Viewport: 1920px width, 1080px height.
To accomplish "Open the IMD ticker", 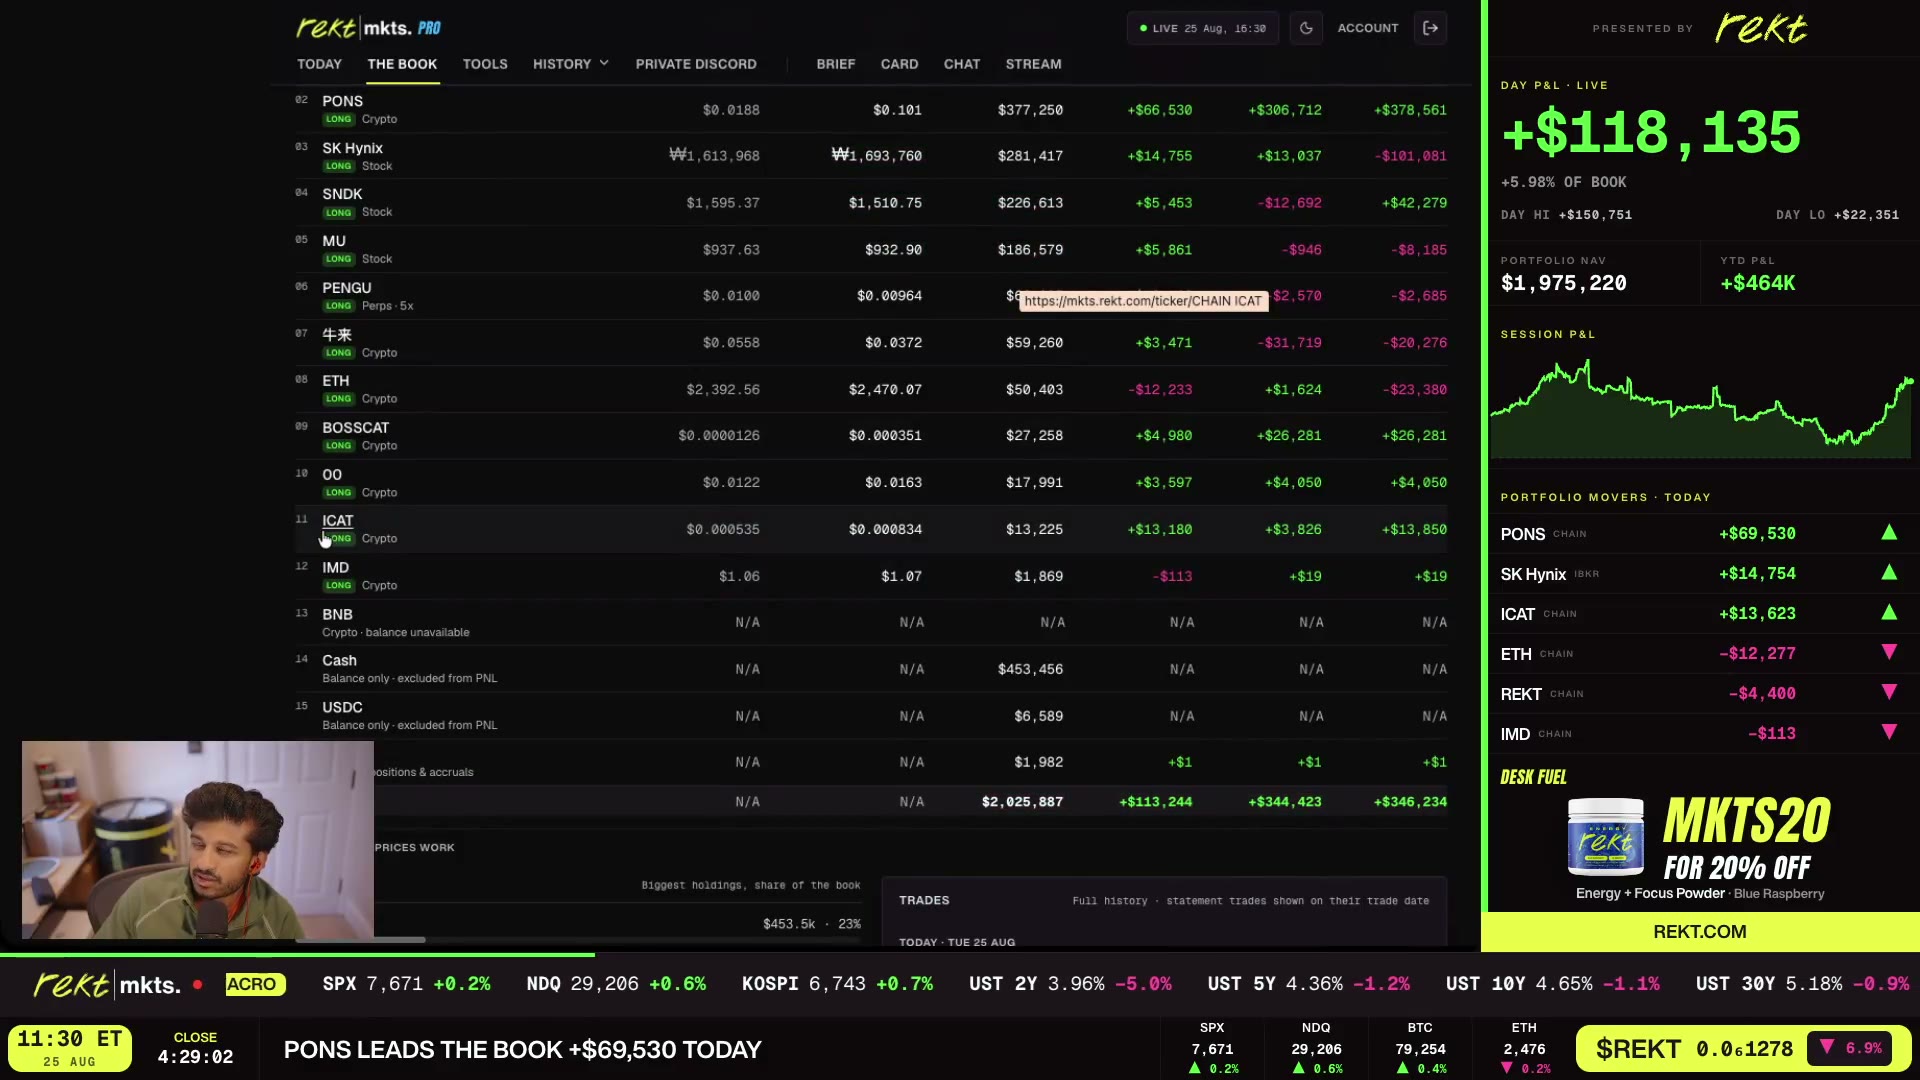I will (x=335, y=568).
